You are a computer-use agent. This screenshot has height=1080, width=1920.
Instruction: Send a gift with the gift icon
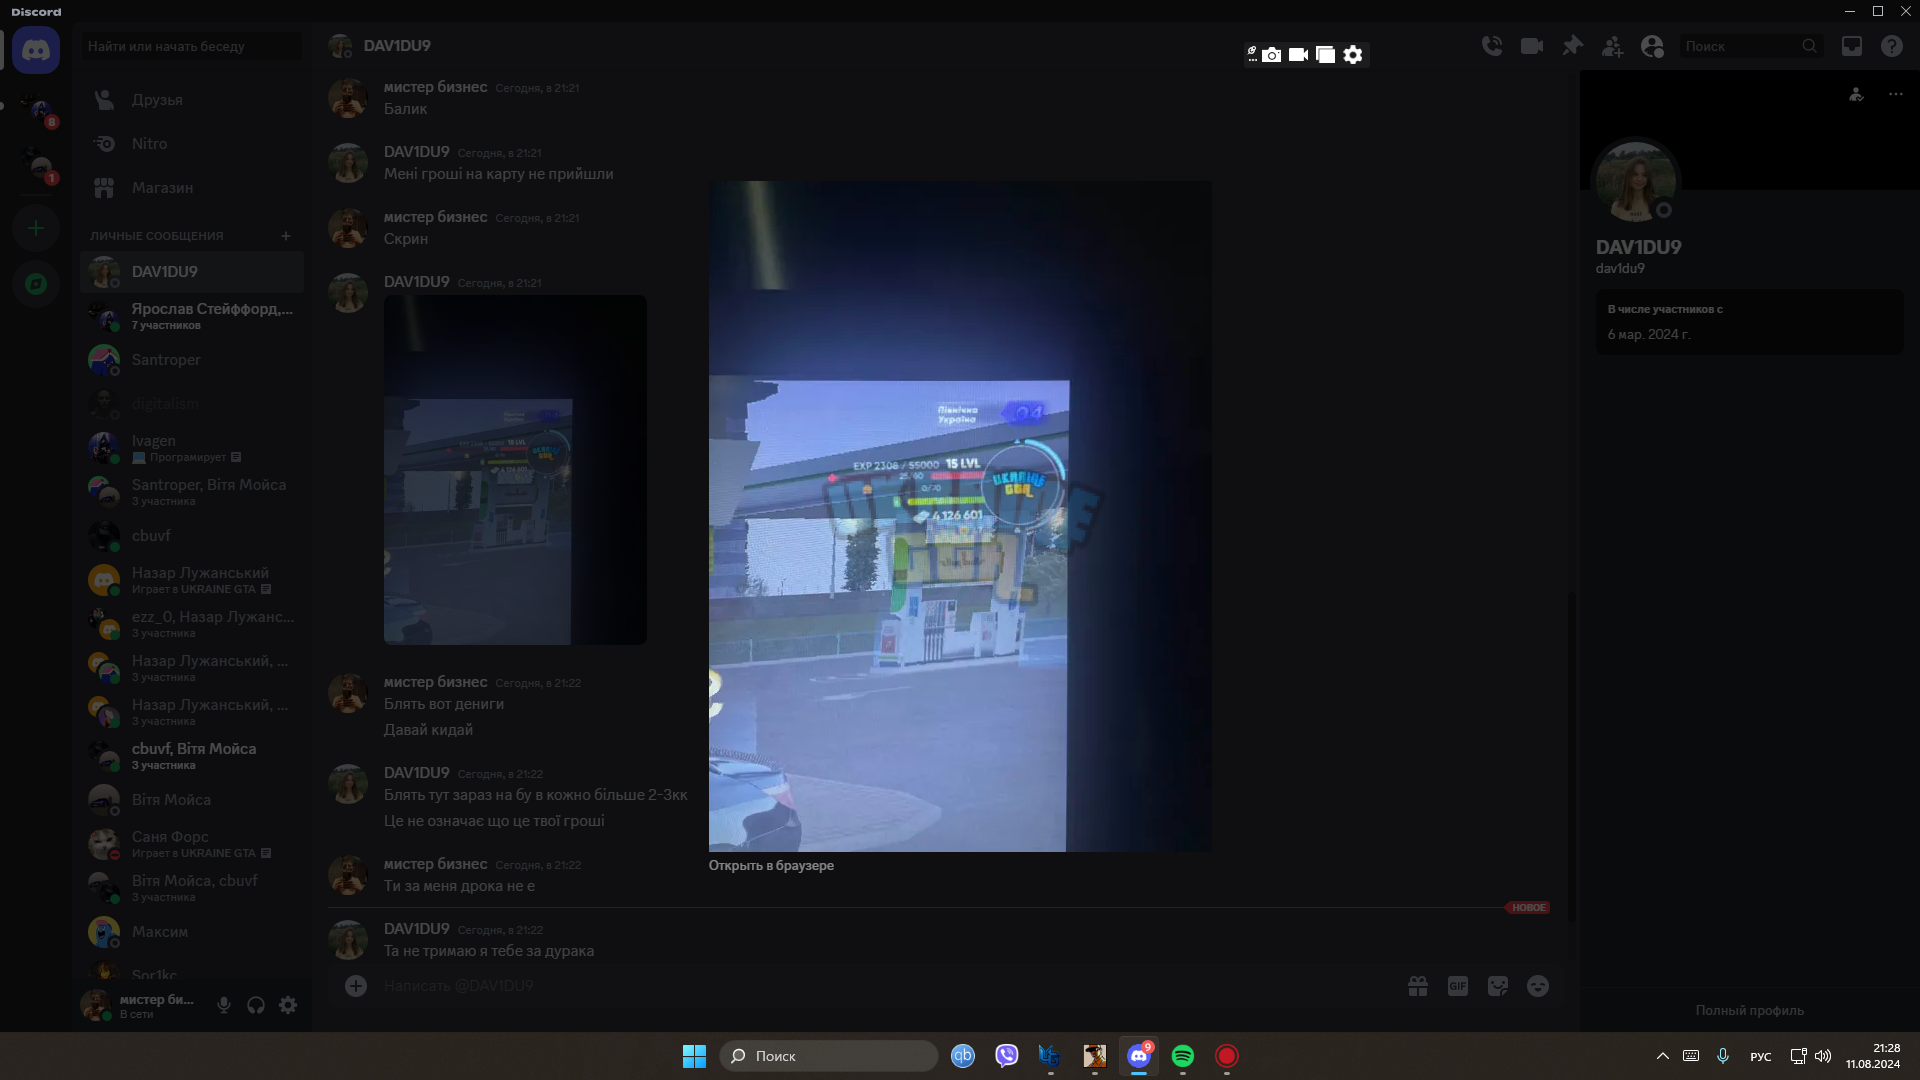pos(1418,986)
